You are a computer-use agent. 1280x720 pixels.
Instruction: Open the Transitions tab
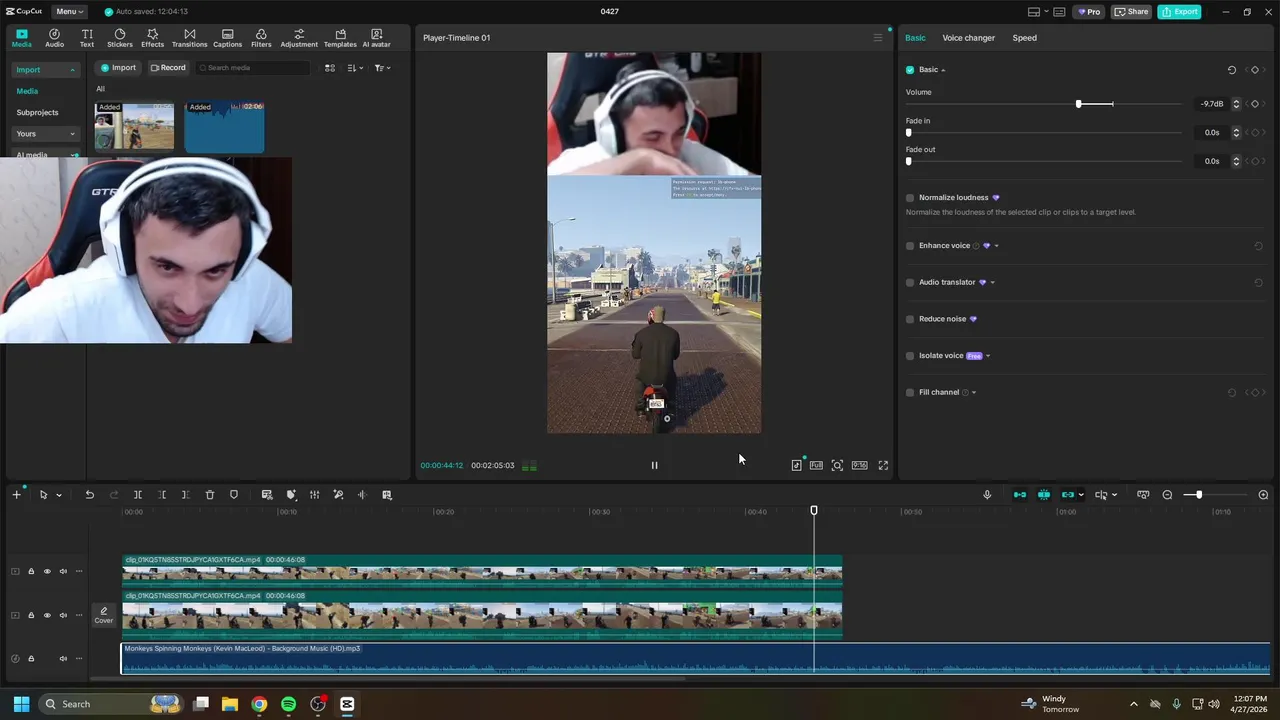pos(189,38)
